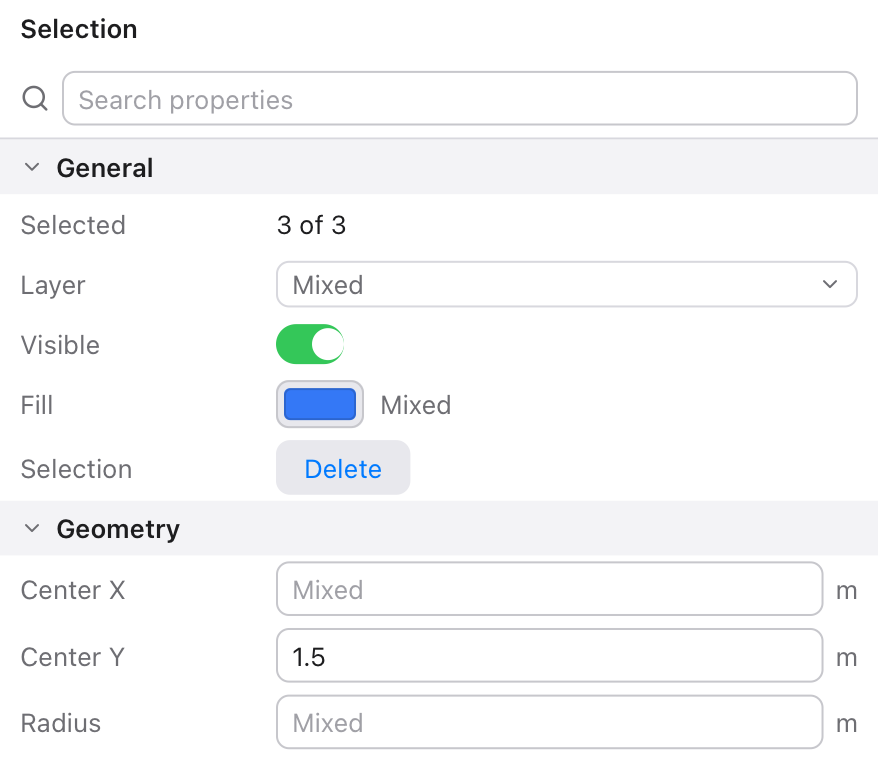Image resolution: width=878 pixels, height=770 pixels.
Task: Edit the Center X field
Action: (x=549, y=589)
